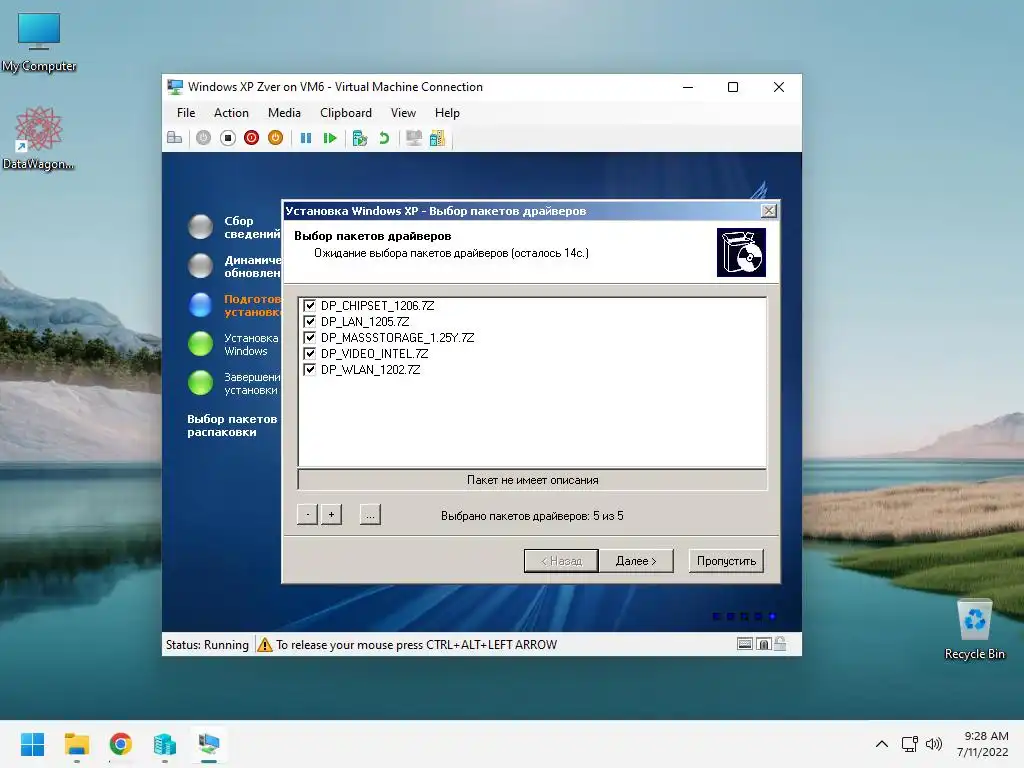Click the plus select-all button
Viewport: 1024px width, 768px height.
click(x=331, y=515)
